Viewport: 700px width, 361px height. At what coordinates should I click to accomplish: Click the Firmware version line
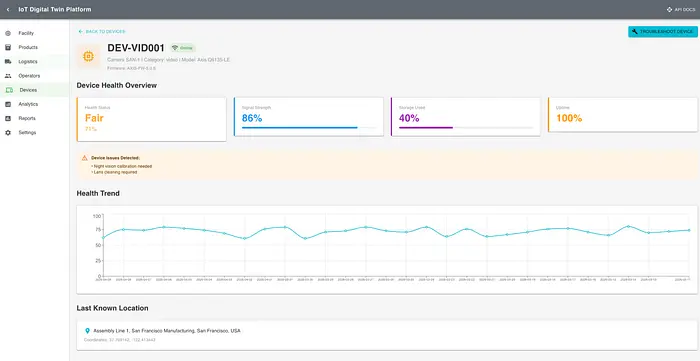[132, 68]
